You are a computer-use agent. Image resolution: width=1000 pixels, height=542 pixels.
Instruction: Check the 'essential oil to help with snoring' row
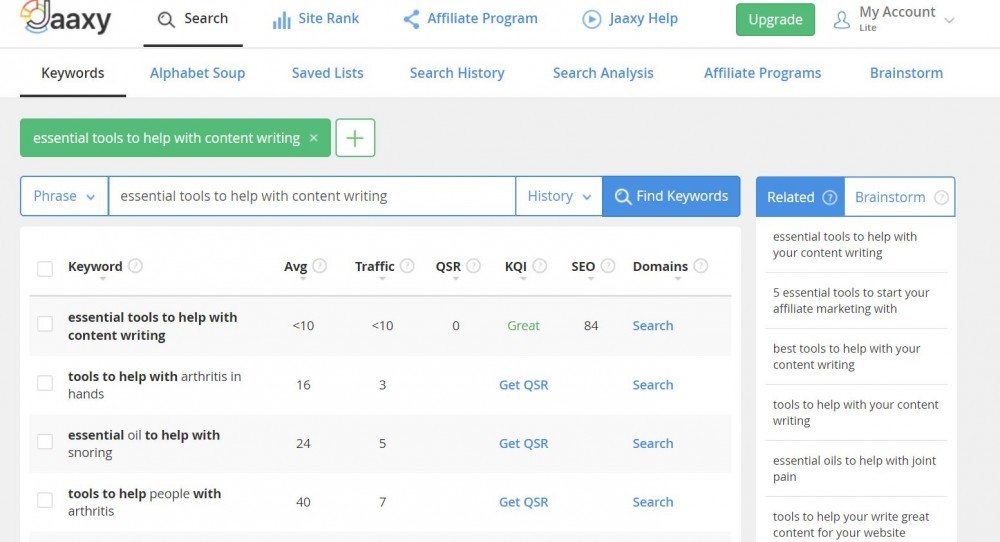(45, 441)
